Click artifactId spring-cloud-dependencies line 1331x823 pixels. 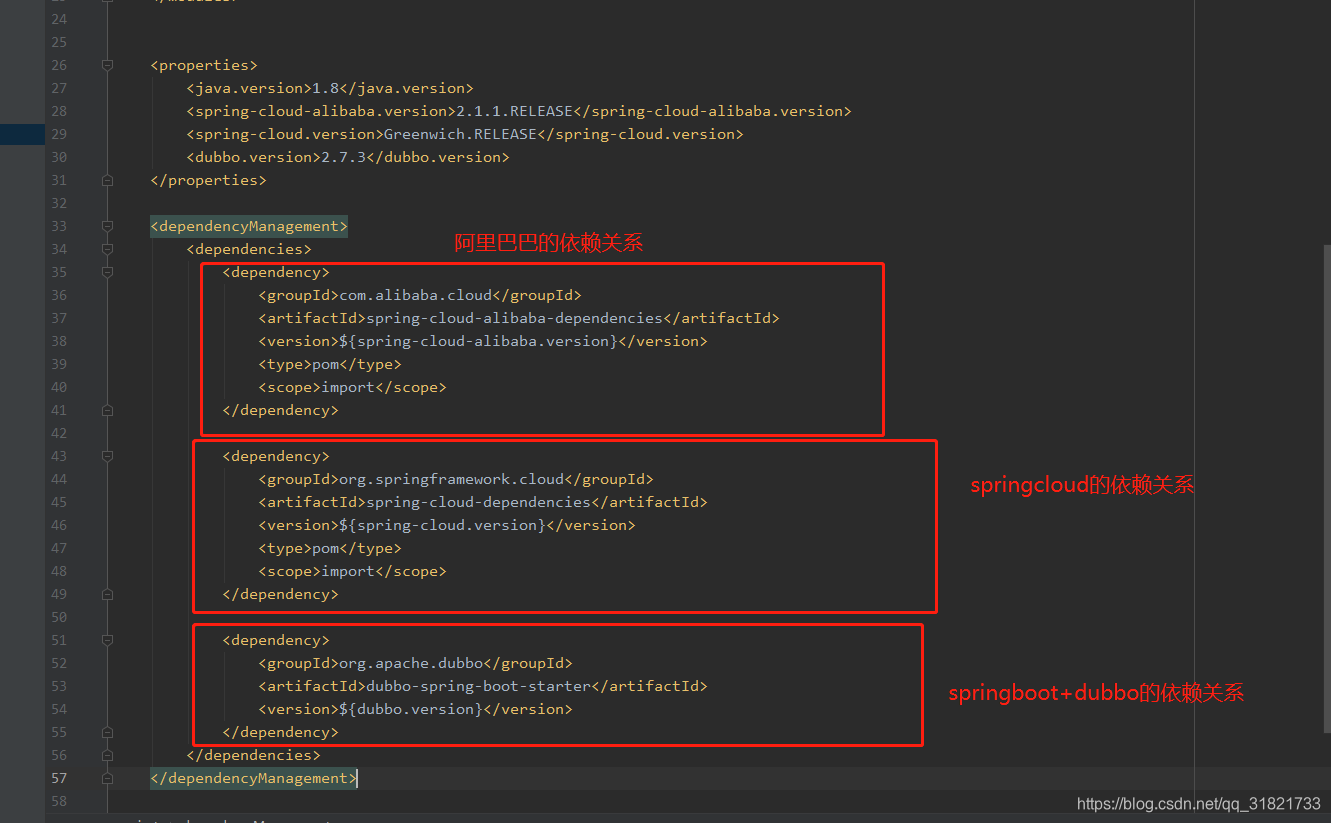click(x=482, y=502)
